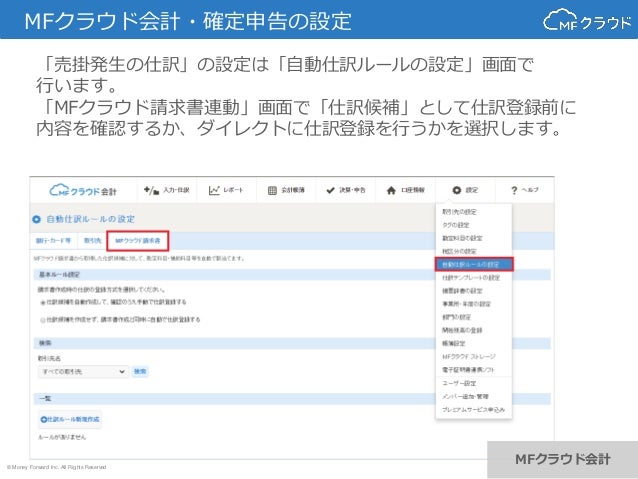Open the 口座情報 menu with house icon
638x479 pixels.
(x=405, y=190)
